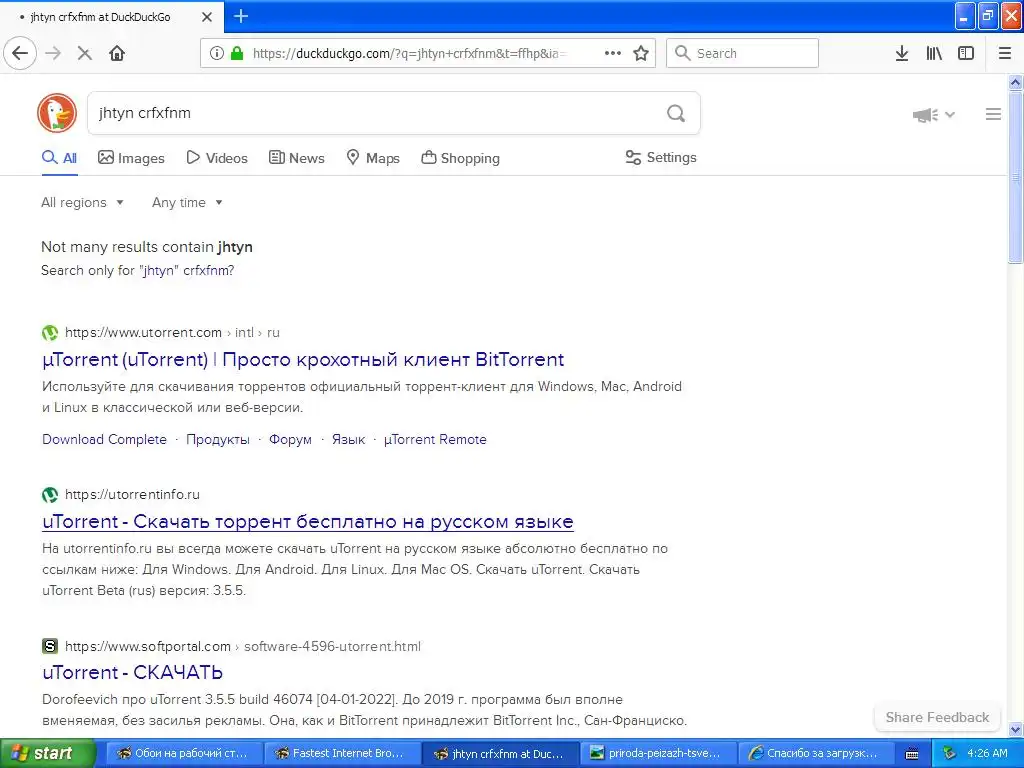Click the forward navigation arrow
Screen dimensions: 1024x768
tap(53, 53)
